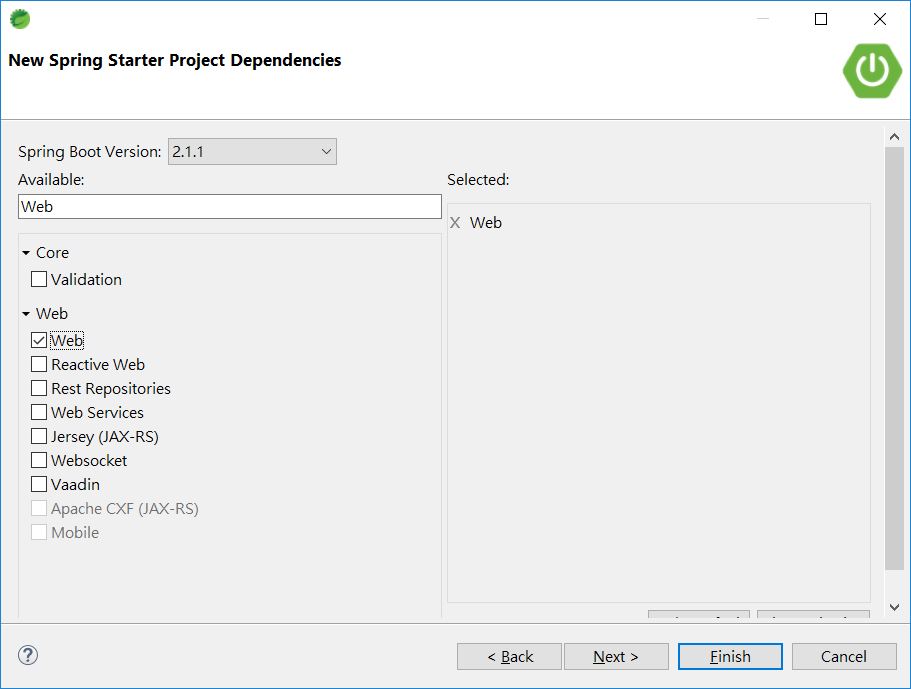
Task: Click the Available search field containing Web
Action: 230,207
